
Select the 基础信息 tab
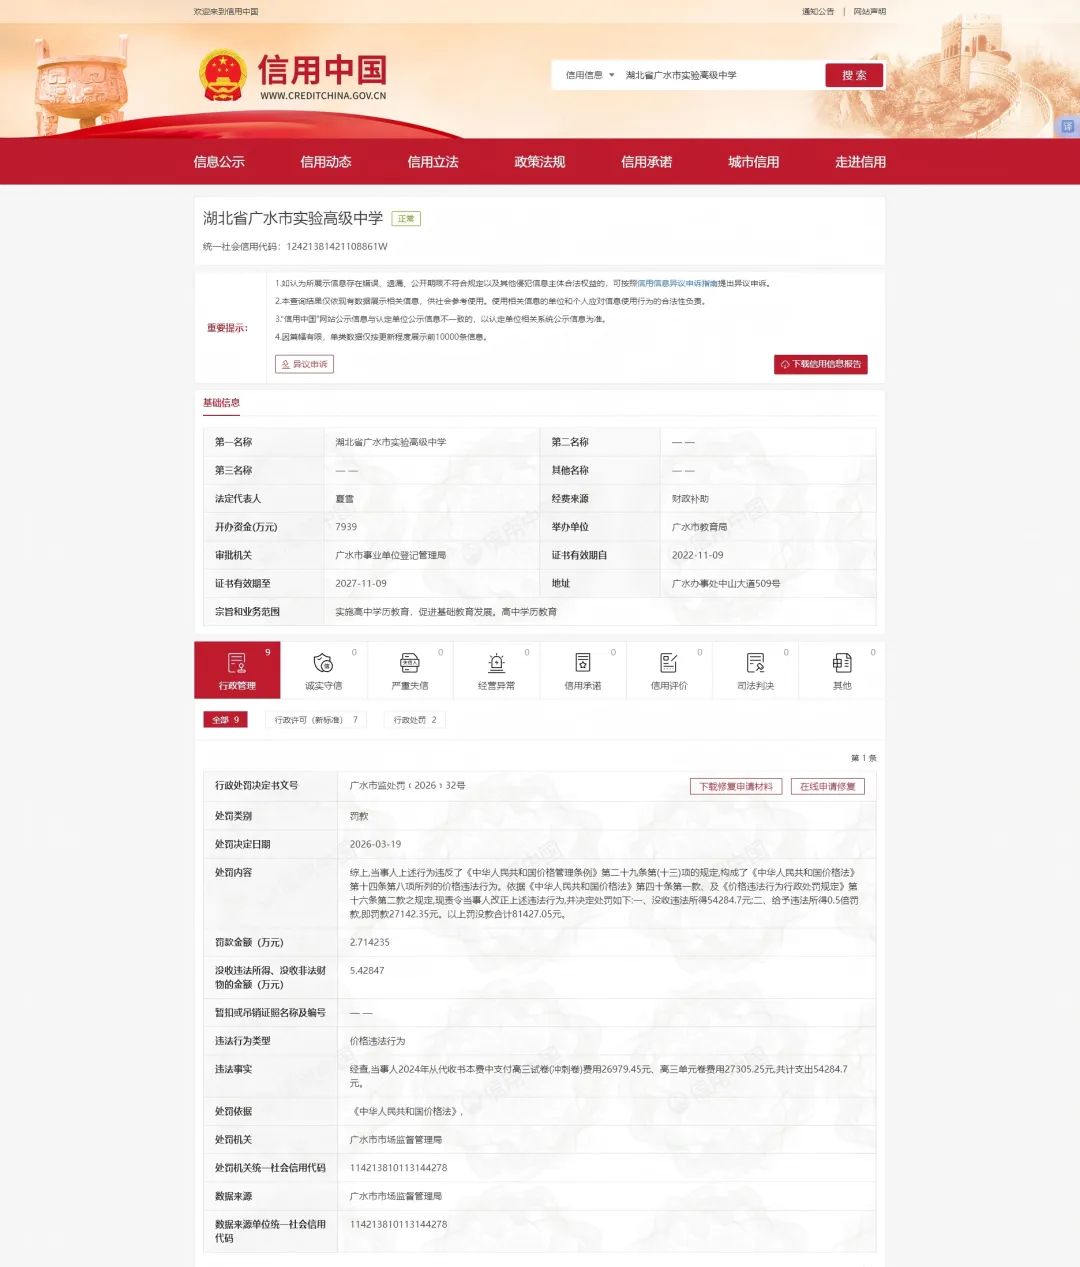pos(222,403)
